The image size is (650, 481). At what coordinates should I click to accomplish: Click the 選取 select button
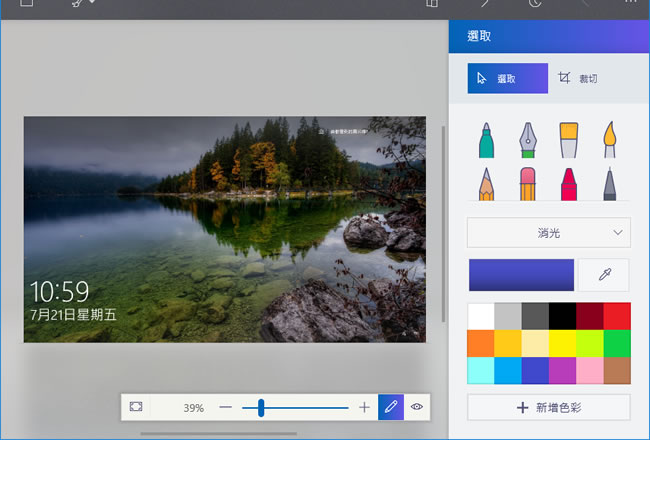[507, 78]
